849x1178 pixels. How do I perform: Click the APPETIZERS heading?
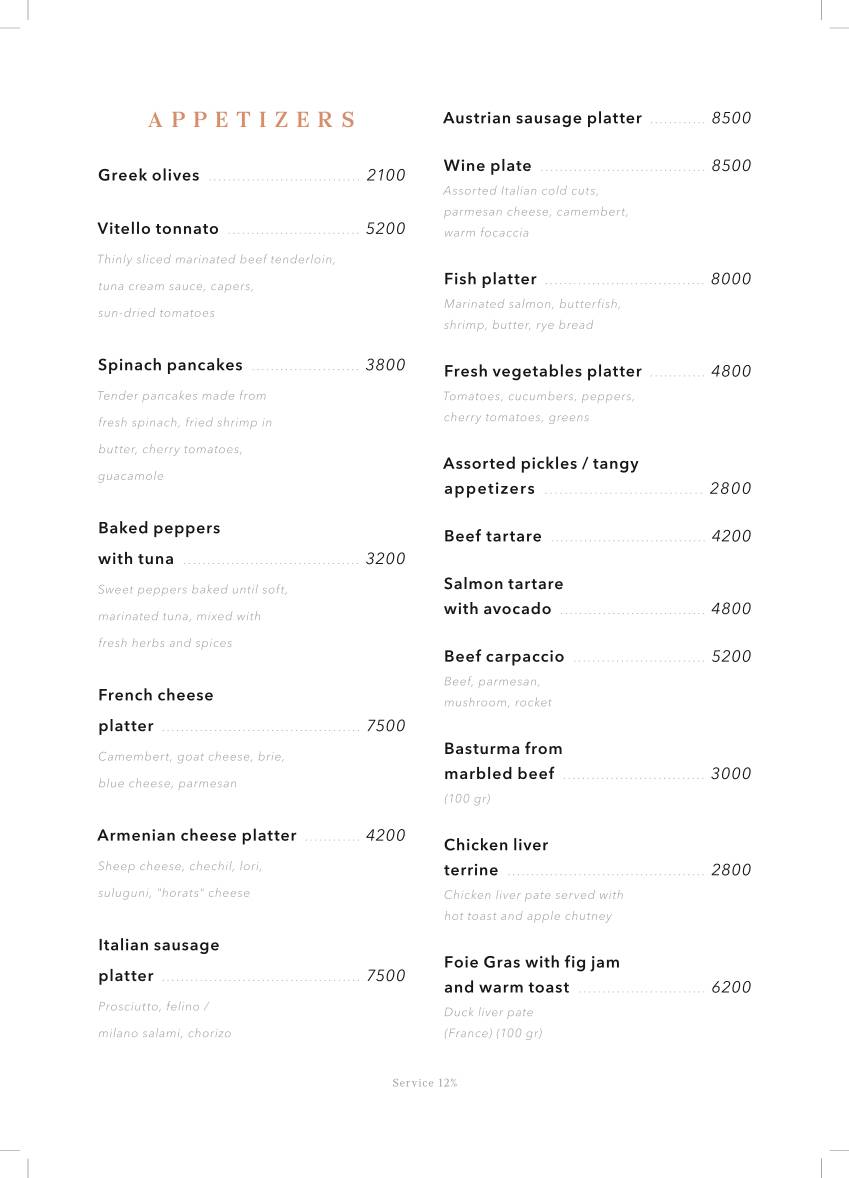click(x=252, y=120)
